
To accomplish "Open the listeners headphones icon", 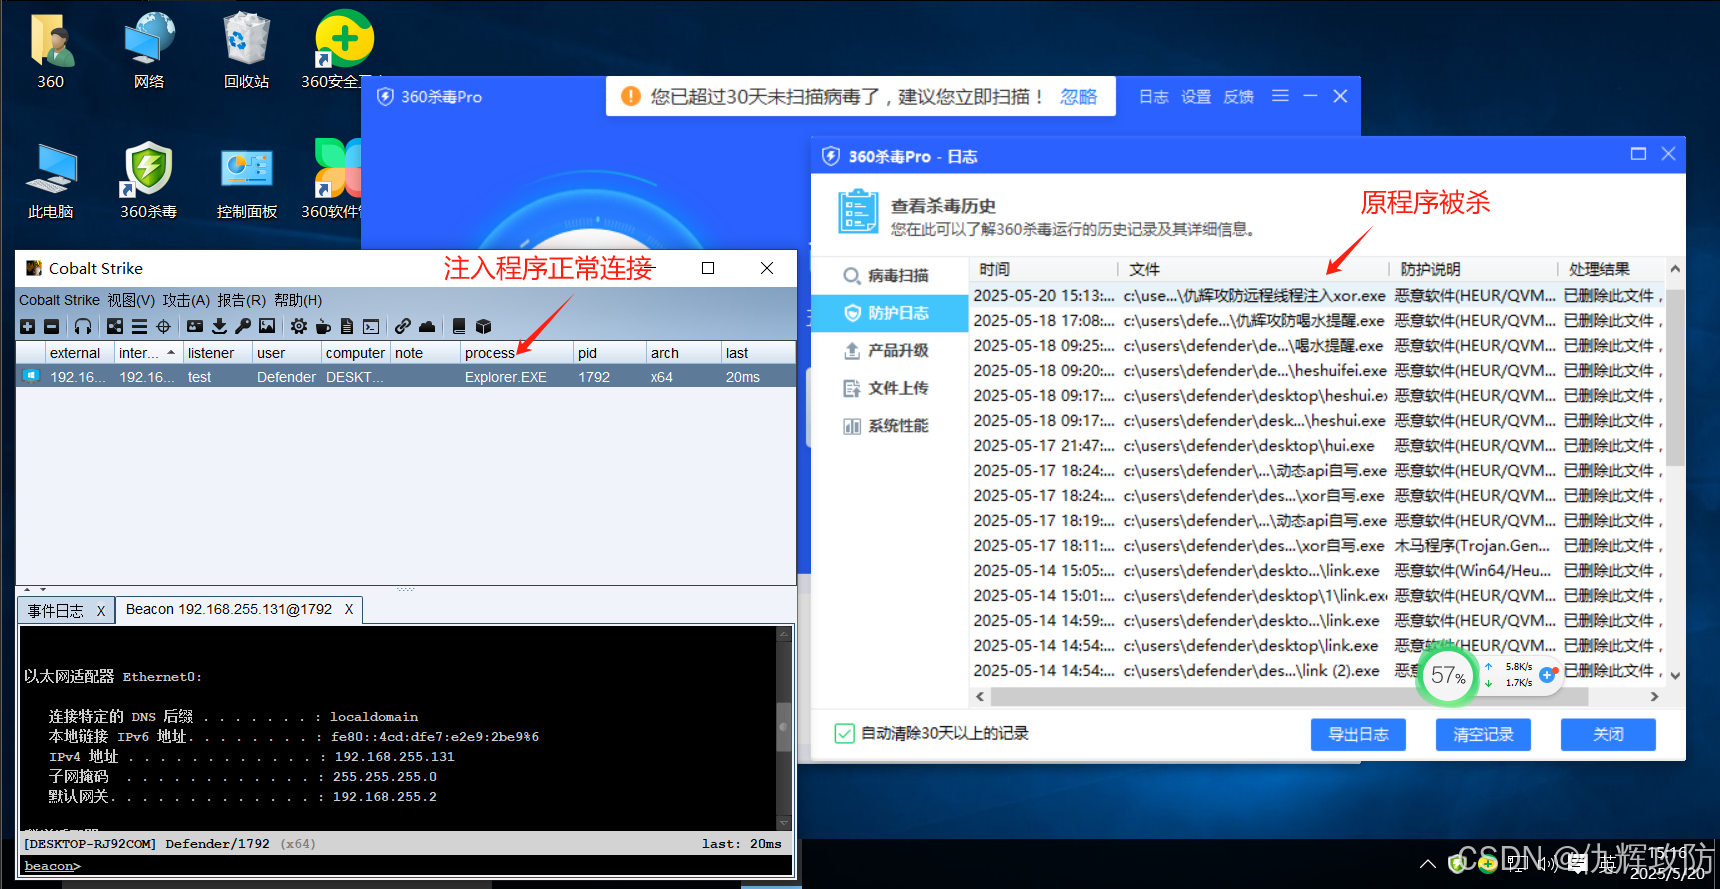I will click(83, 326).
